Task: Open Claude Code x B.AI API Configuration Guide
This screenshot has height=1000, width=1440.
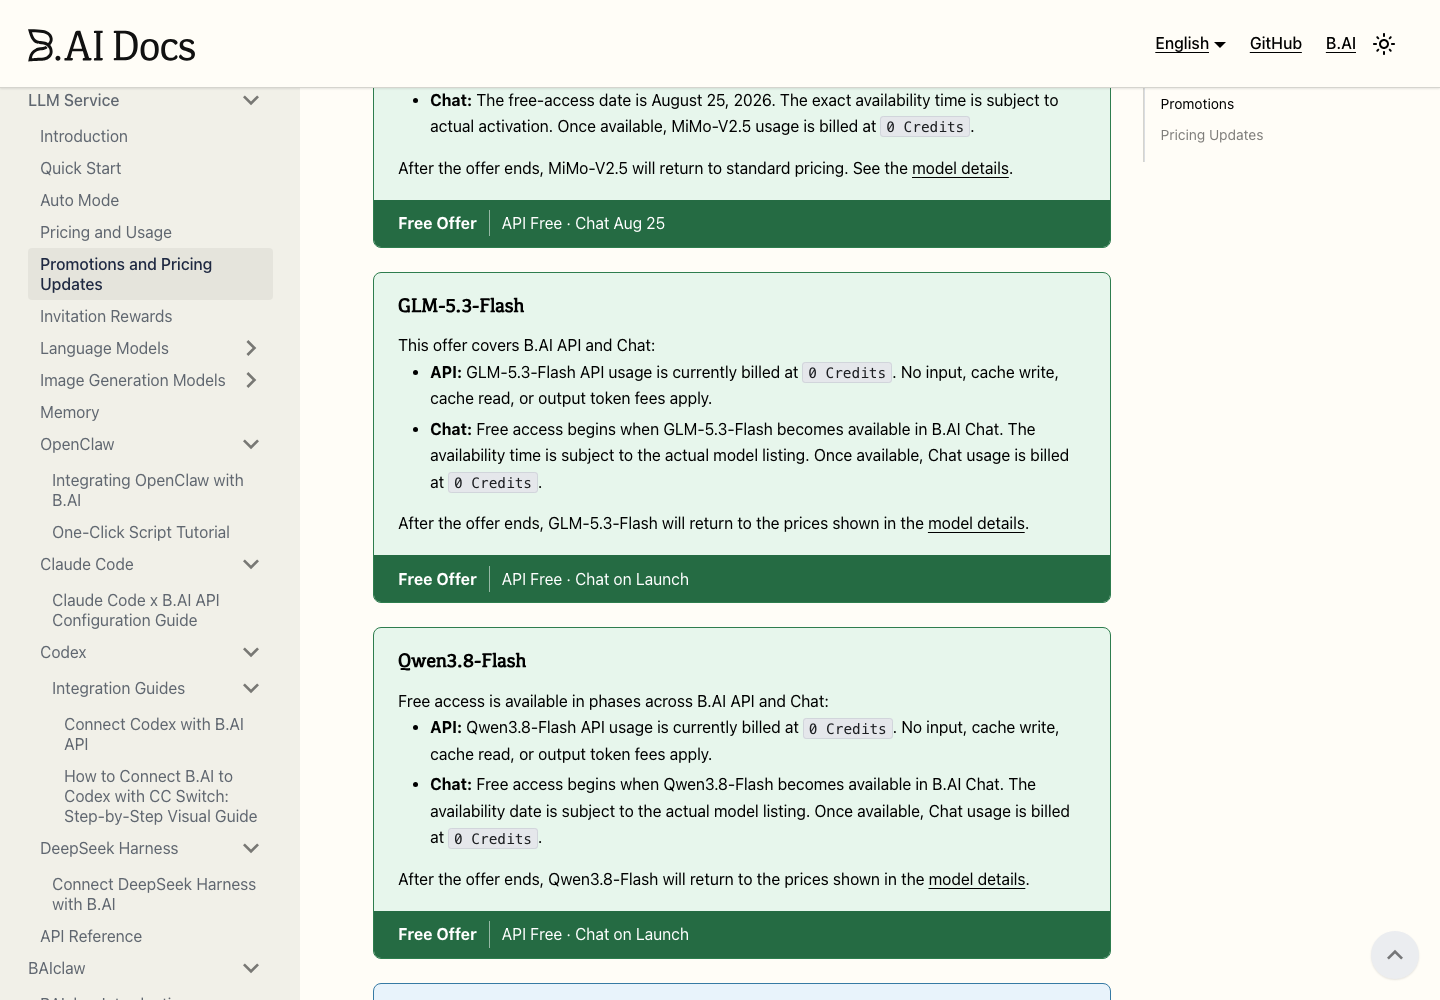Action: click(136, 610)
